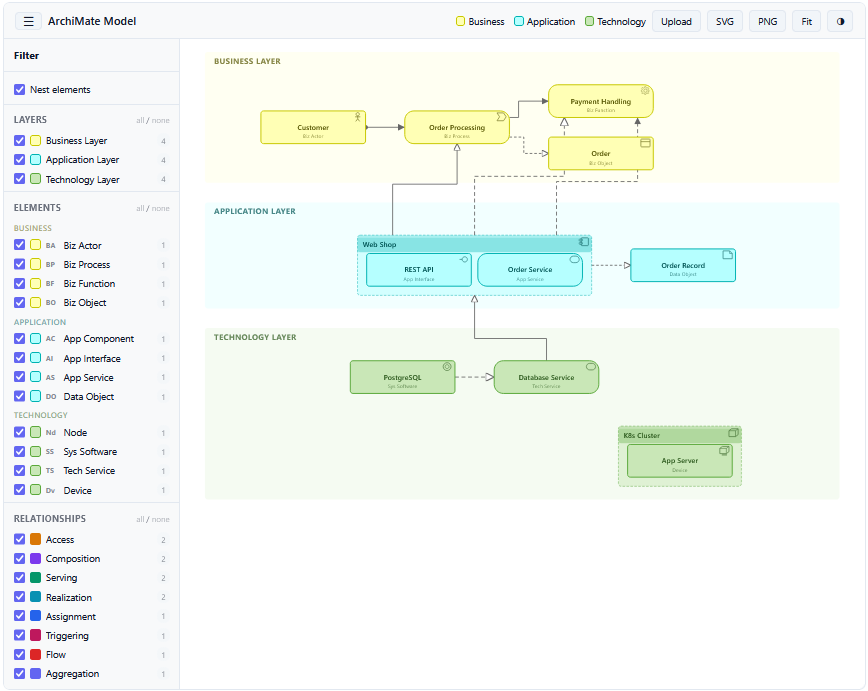The height and width of the screenshot is (691, 868).
Task: Click 'all / none' link in Elements
Action: pyautogui.click(x=153, y=208)
